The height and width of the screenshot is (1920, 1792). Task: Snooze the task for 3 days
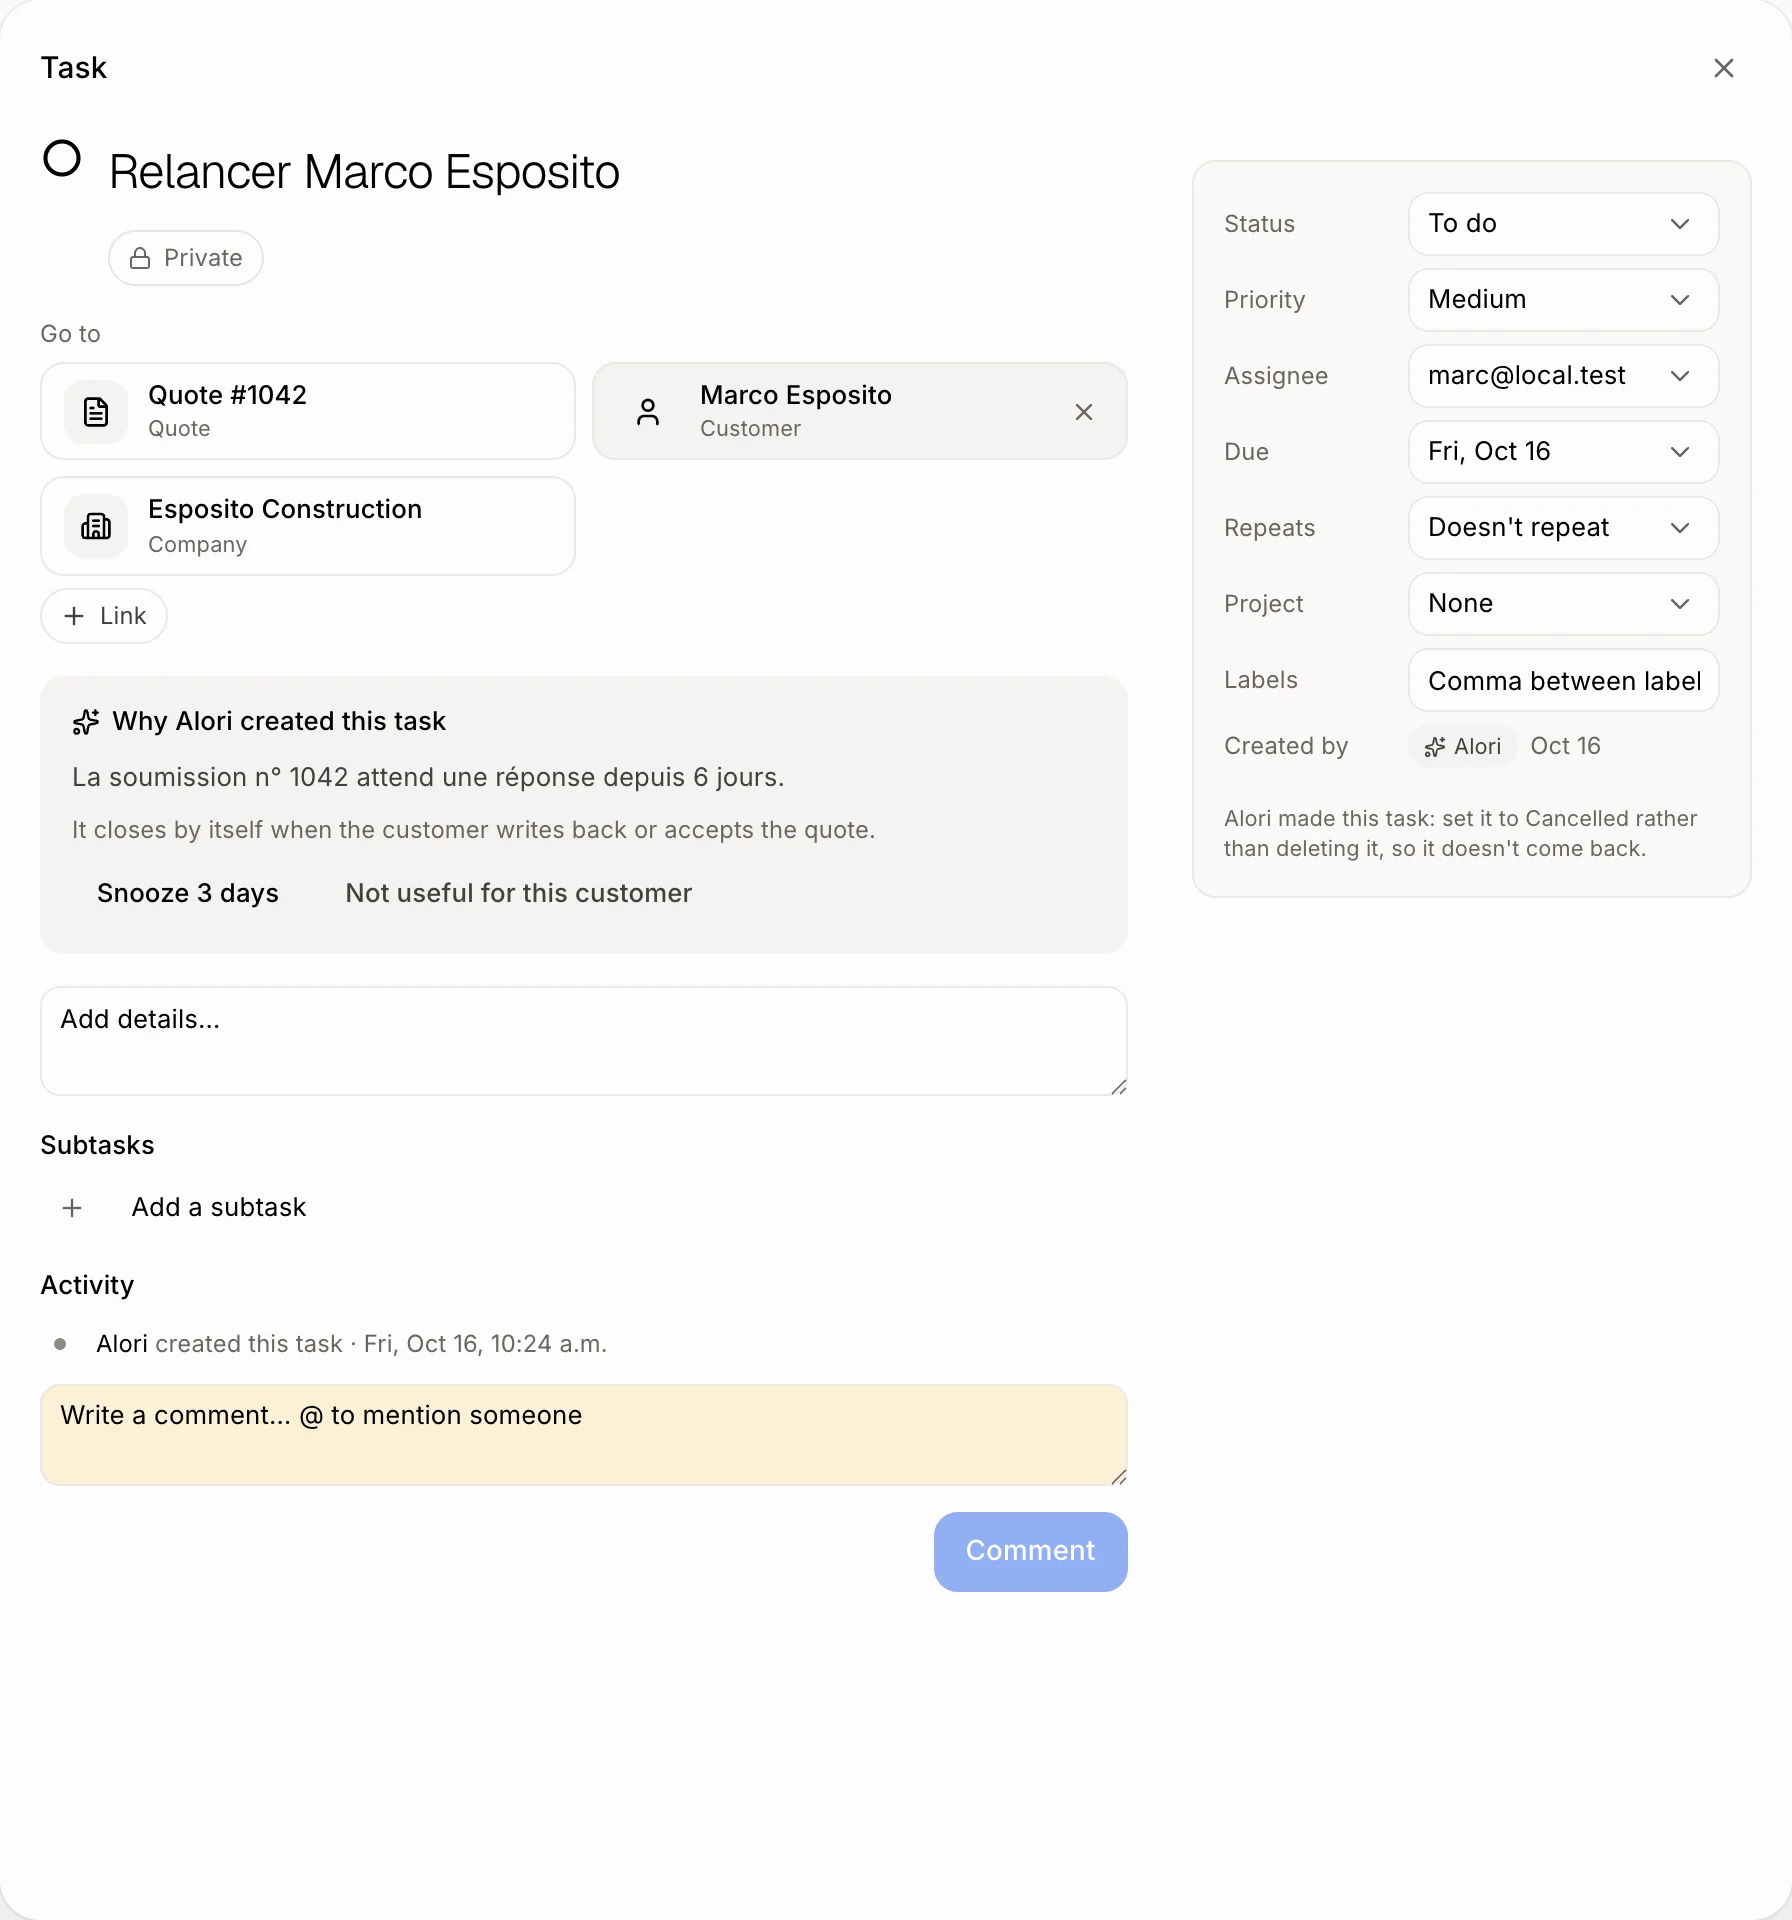(x=188, y=893)
